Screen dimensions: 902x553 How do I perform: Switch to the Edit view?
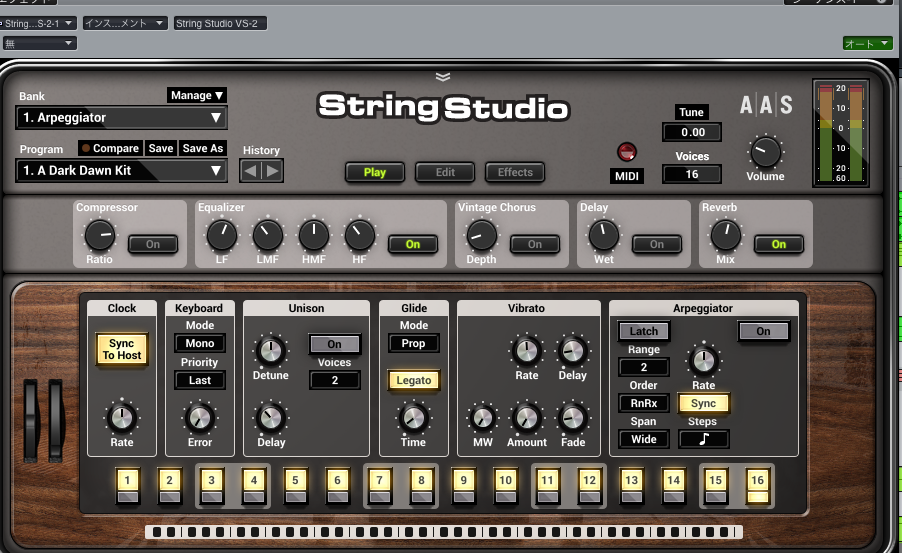(x=445, y=172)
